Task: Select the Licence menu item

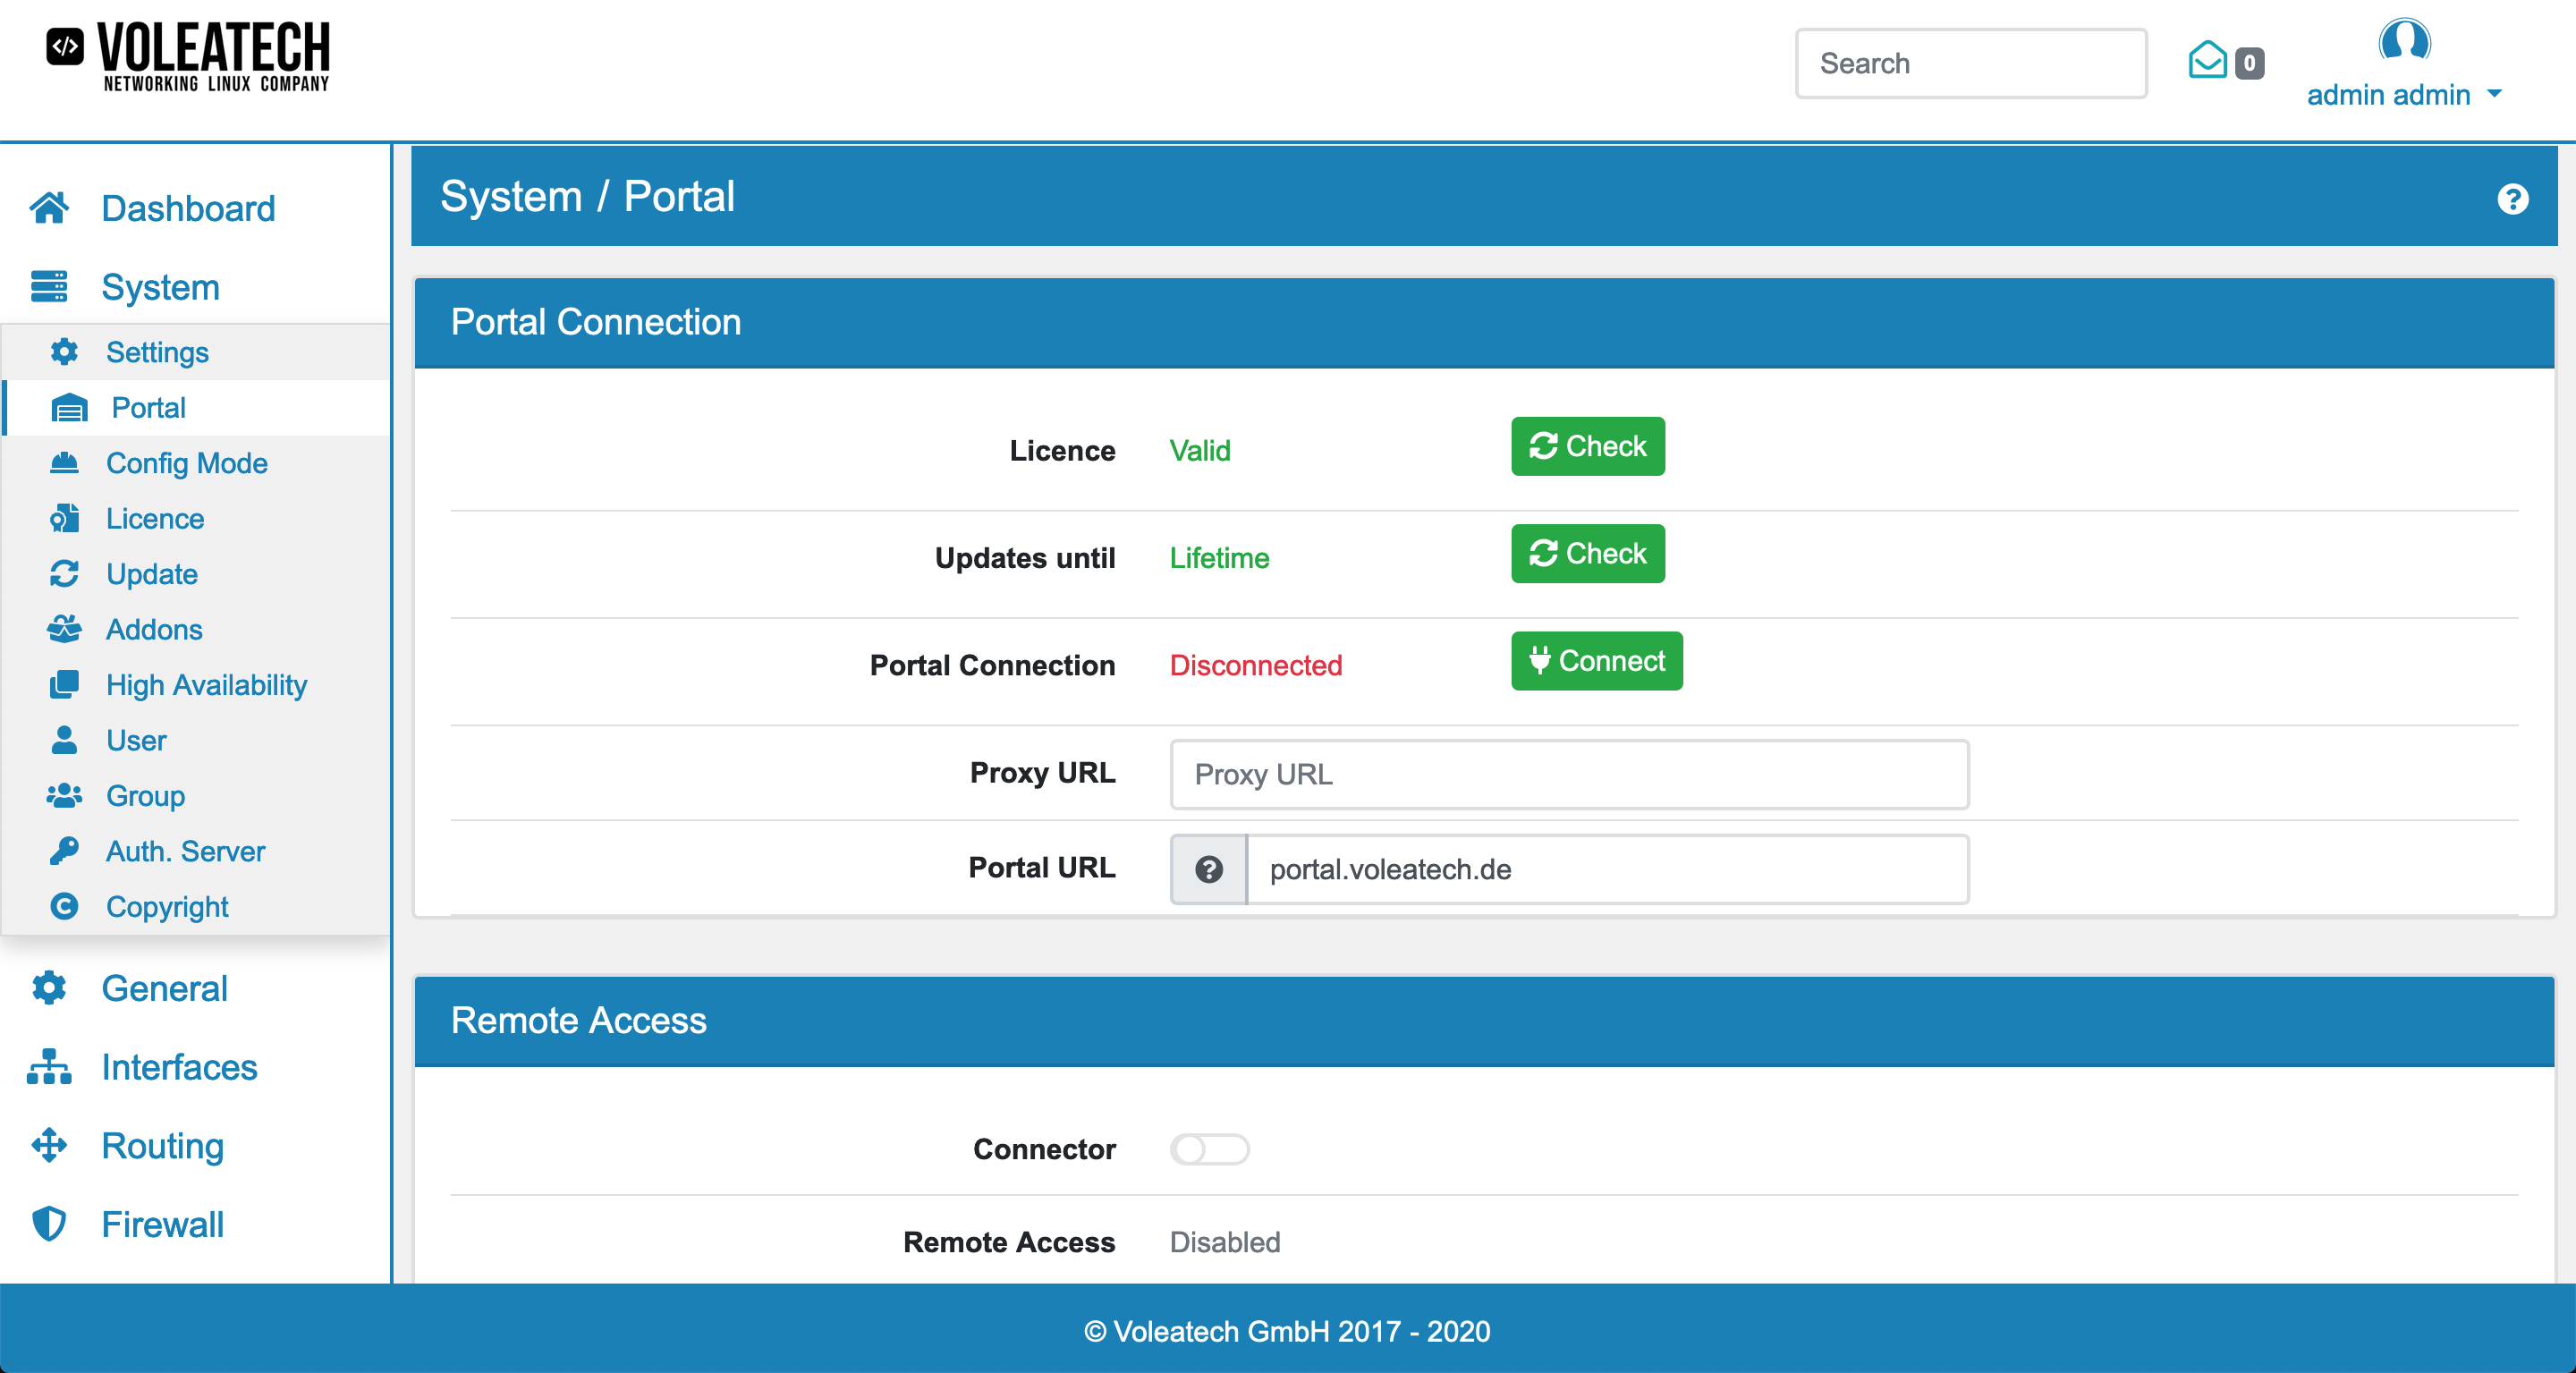Action: coord(153,518)
